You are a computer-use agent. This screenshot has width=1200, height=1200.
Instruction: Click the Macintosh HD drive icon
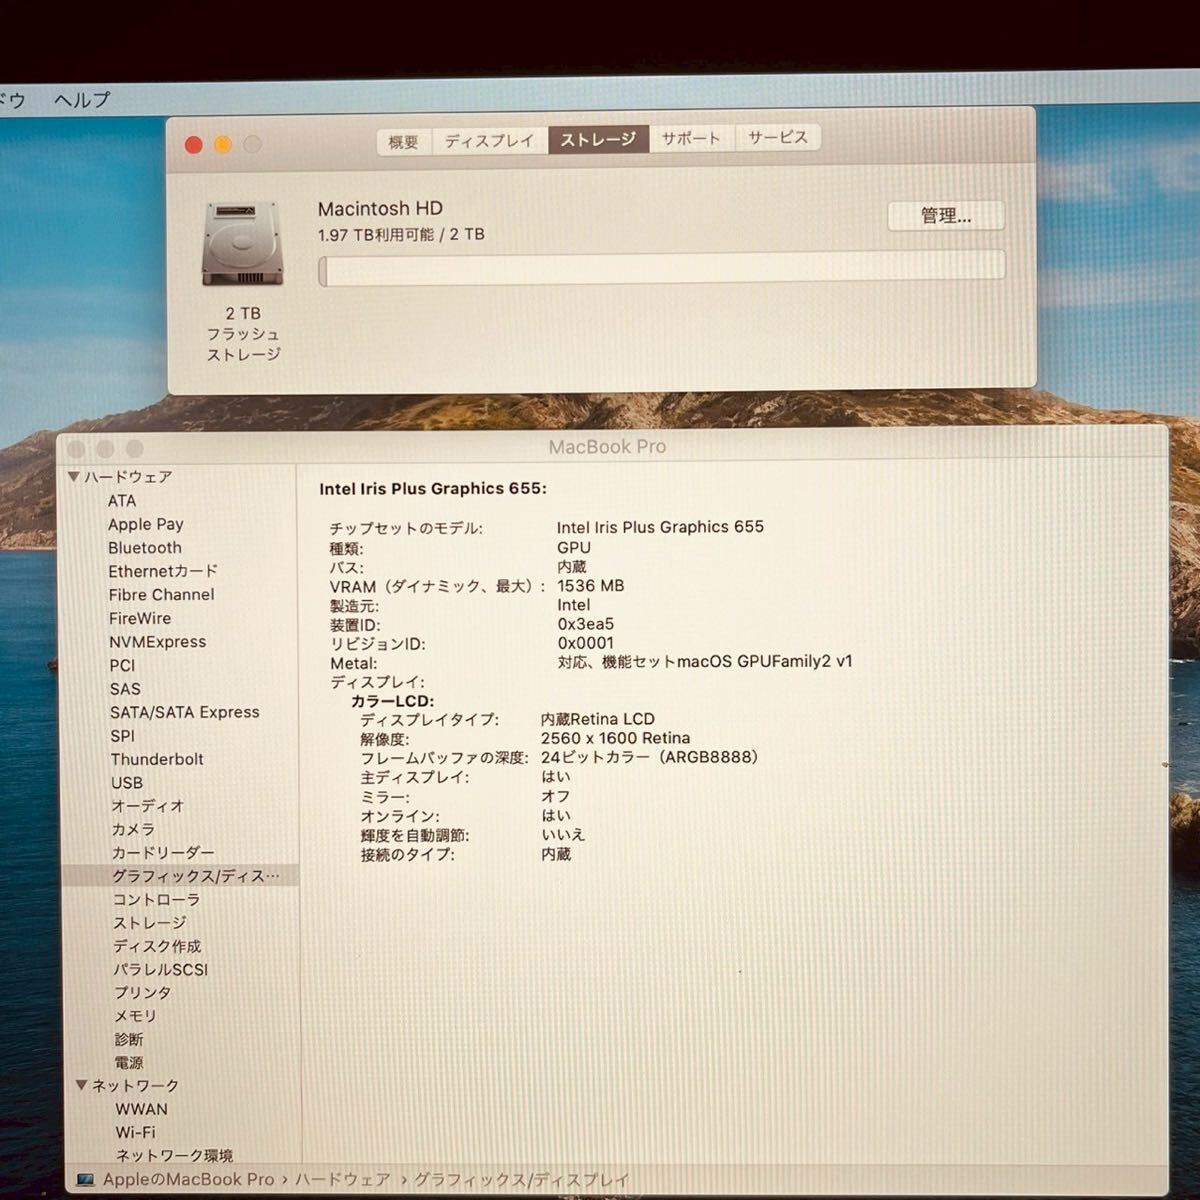[x=243, y=244]
